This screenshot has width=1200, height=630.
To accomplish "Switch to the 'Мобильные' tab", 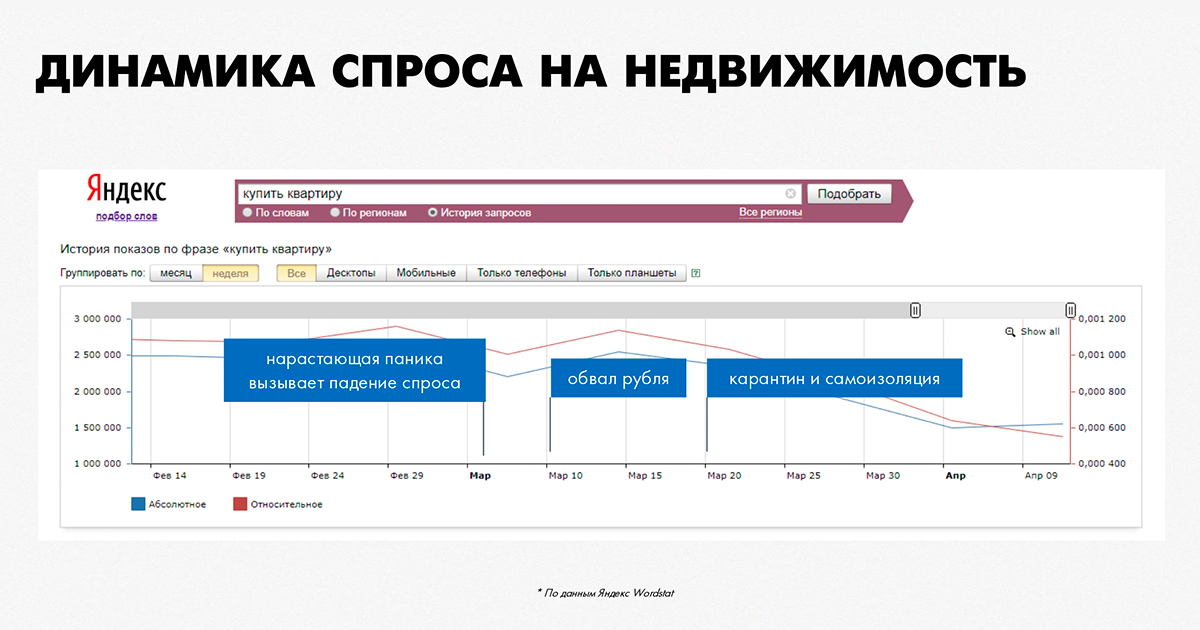I will pyautogui.click(x=426, y=273).
